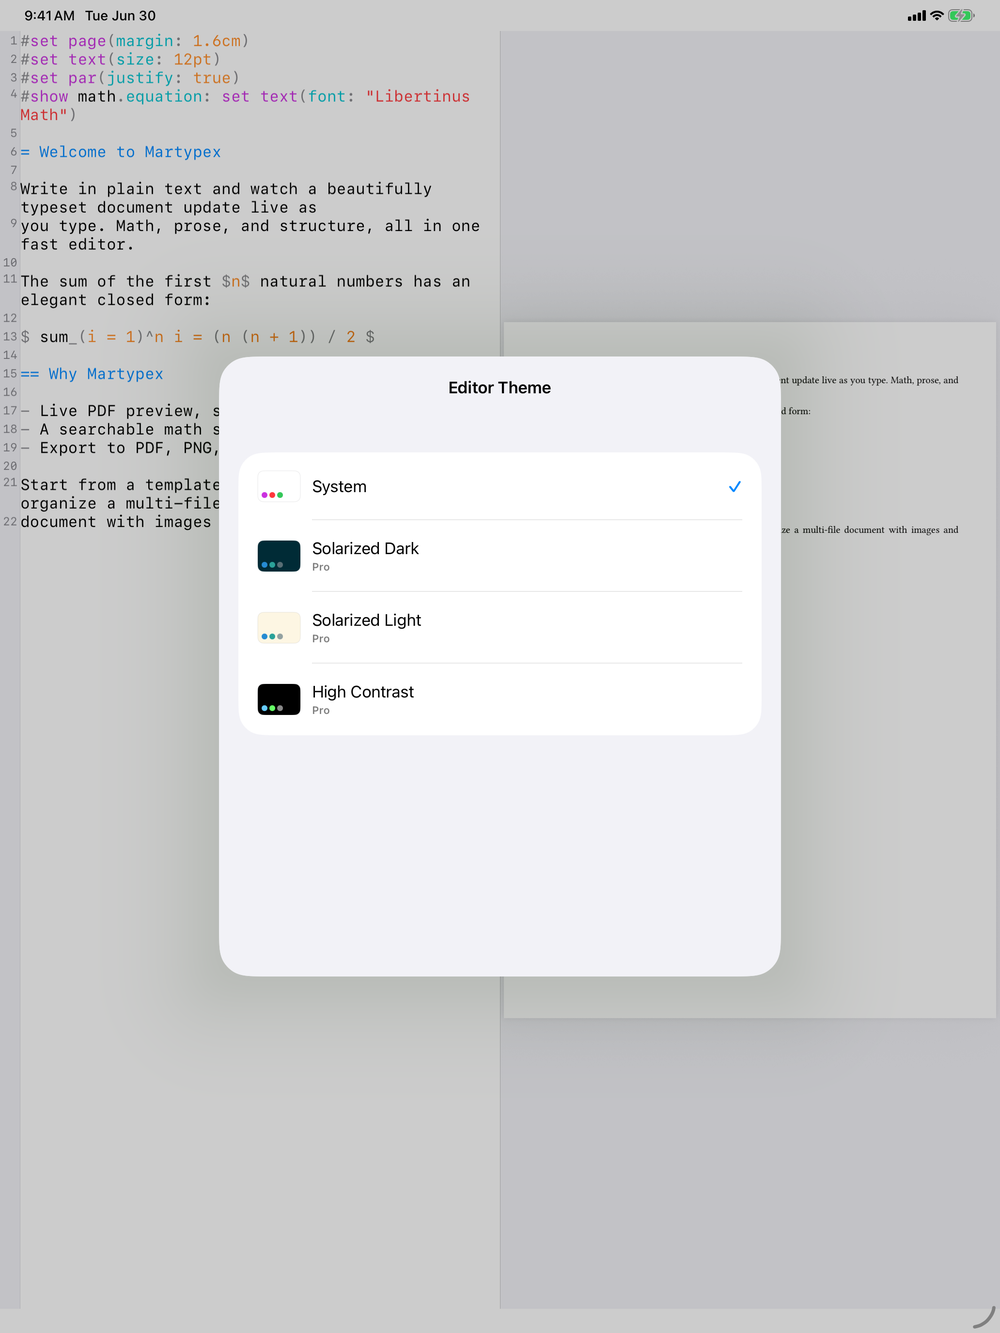Click the battery icon in status bar
1000x1333 pixels.
(961, 16)
